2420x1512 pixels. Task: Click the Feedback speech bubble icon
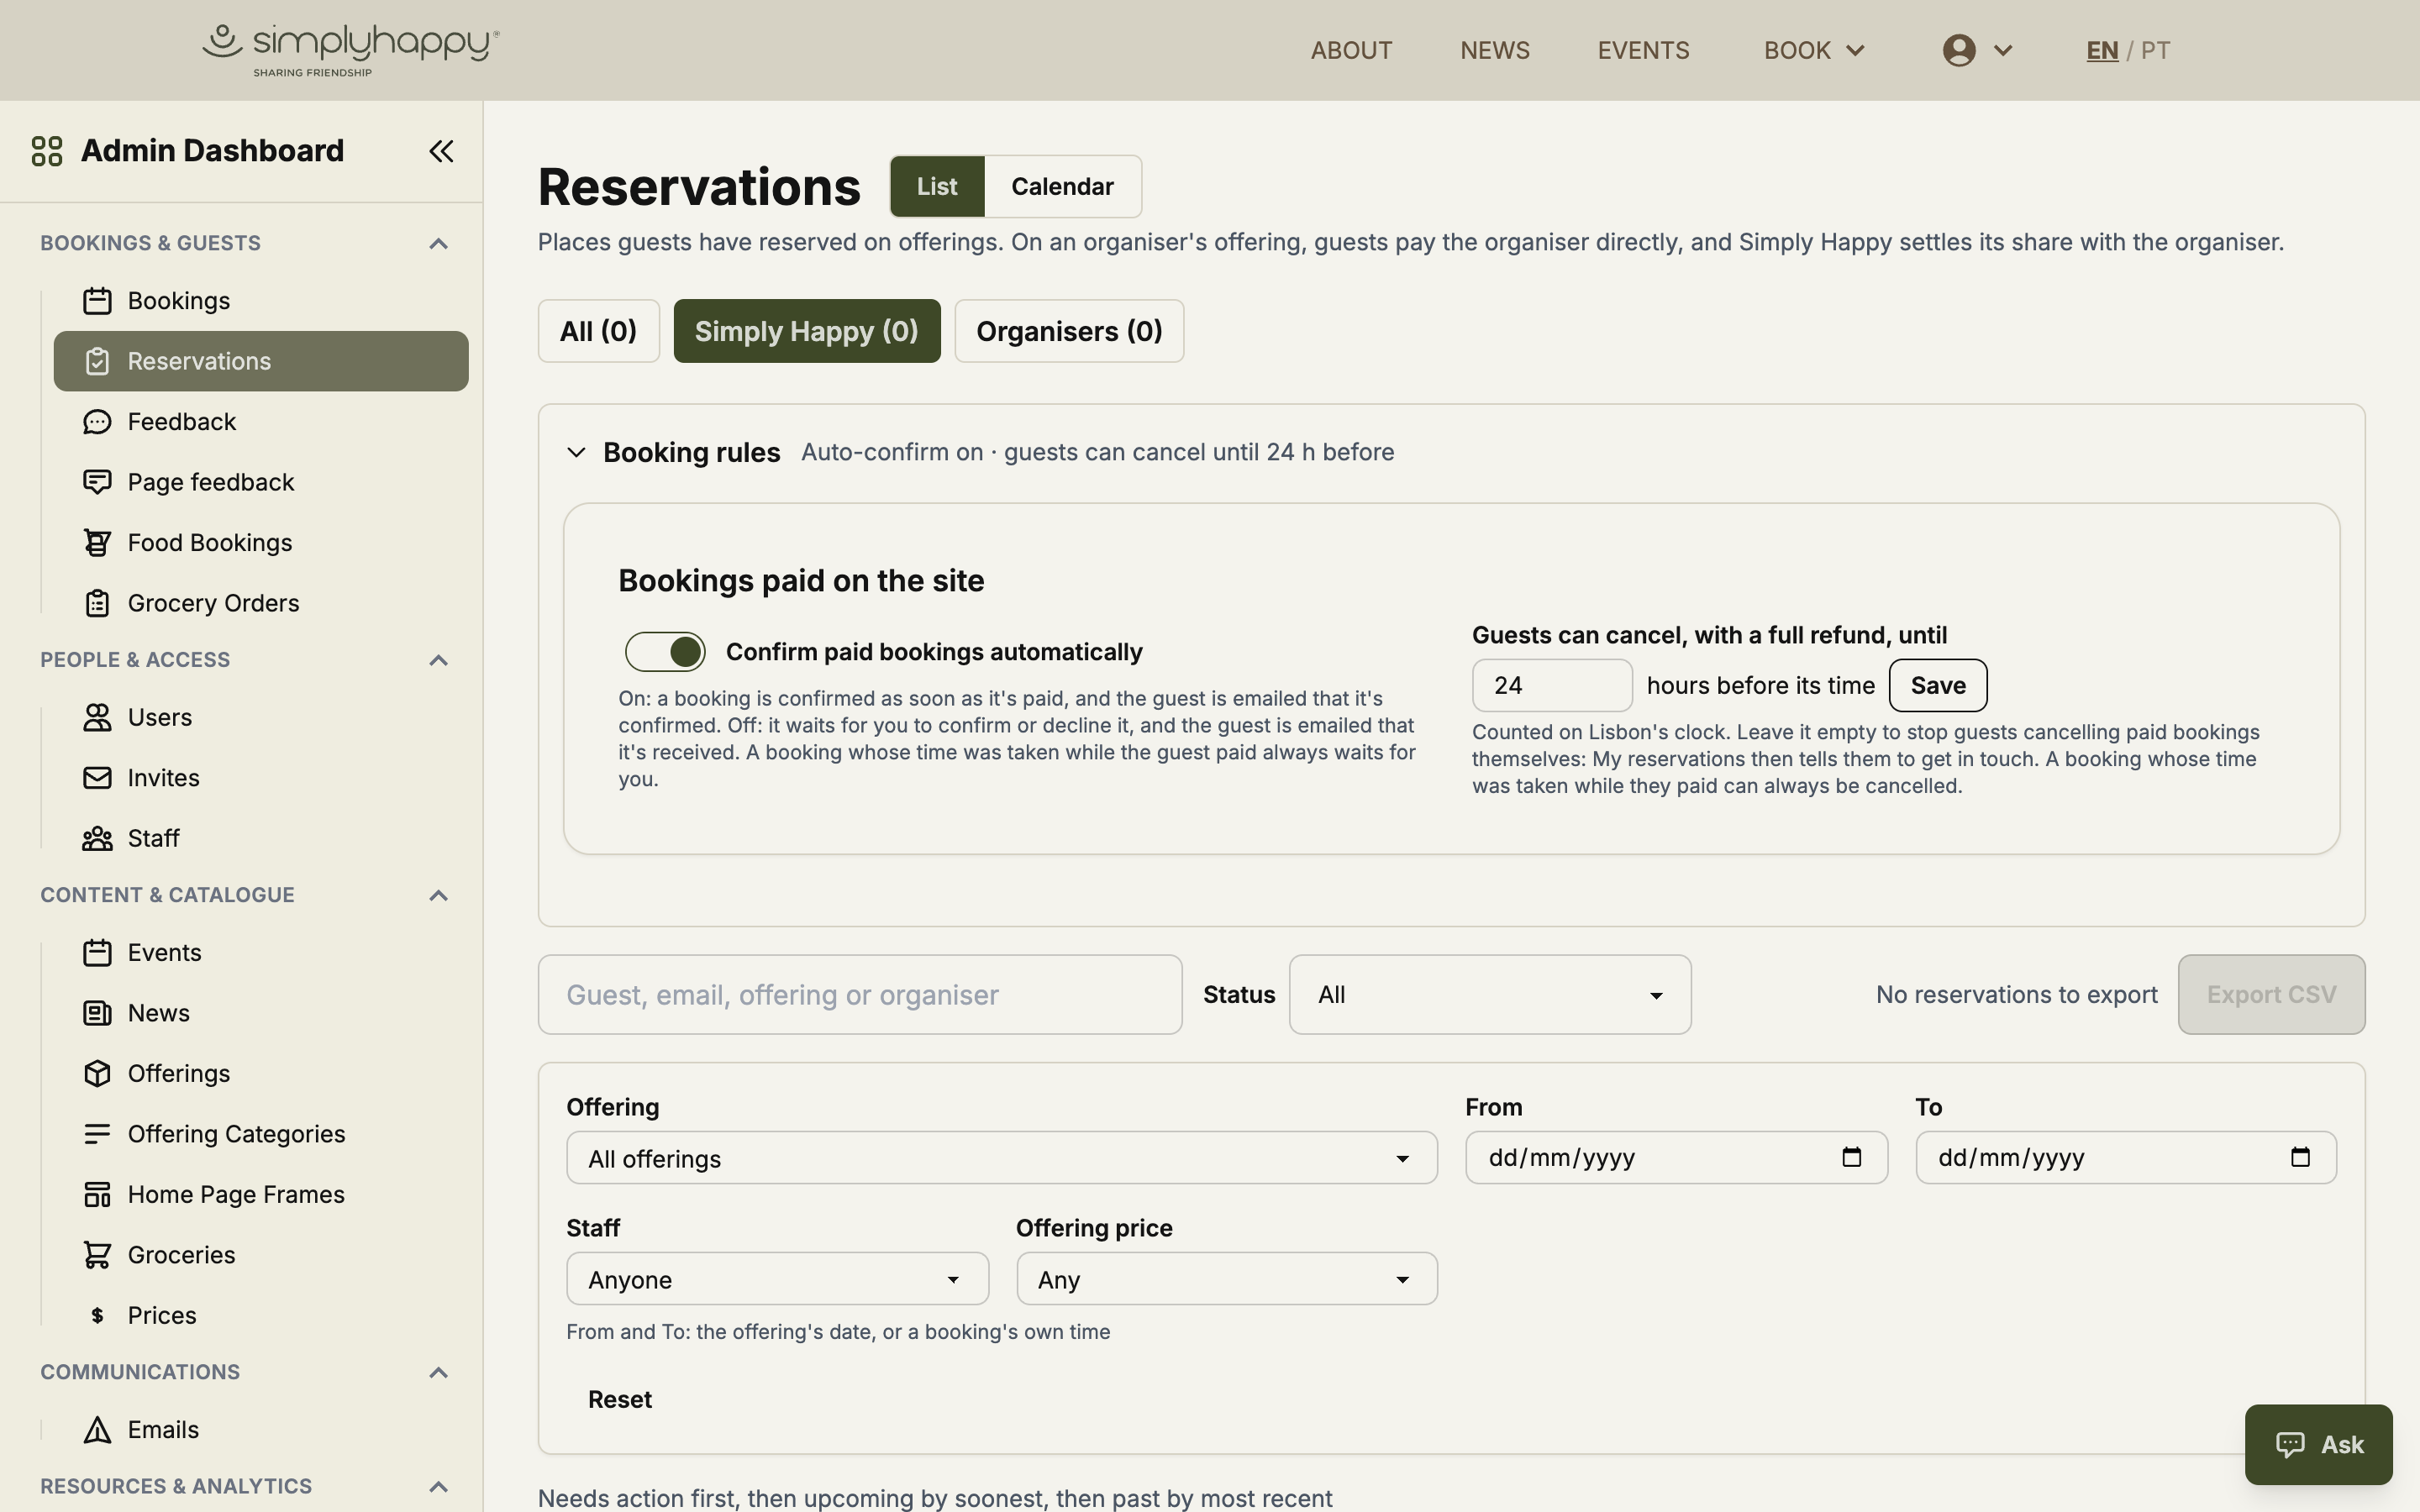click(x=97, y=422)
